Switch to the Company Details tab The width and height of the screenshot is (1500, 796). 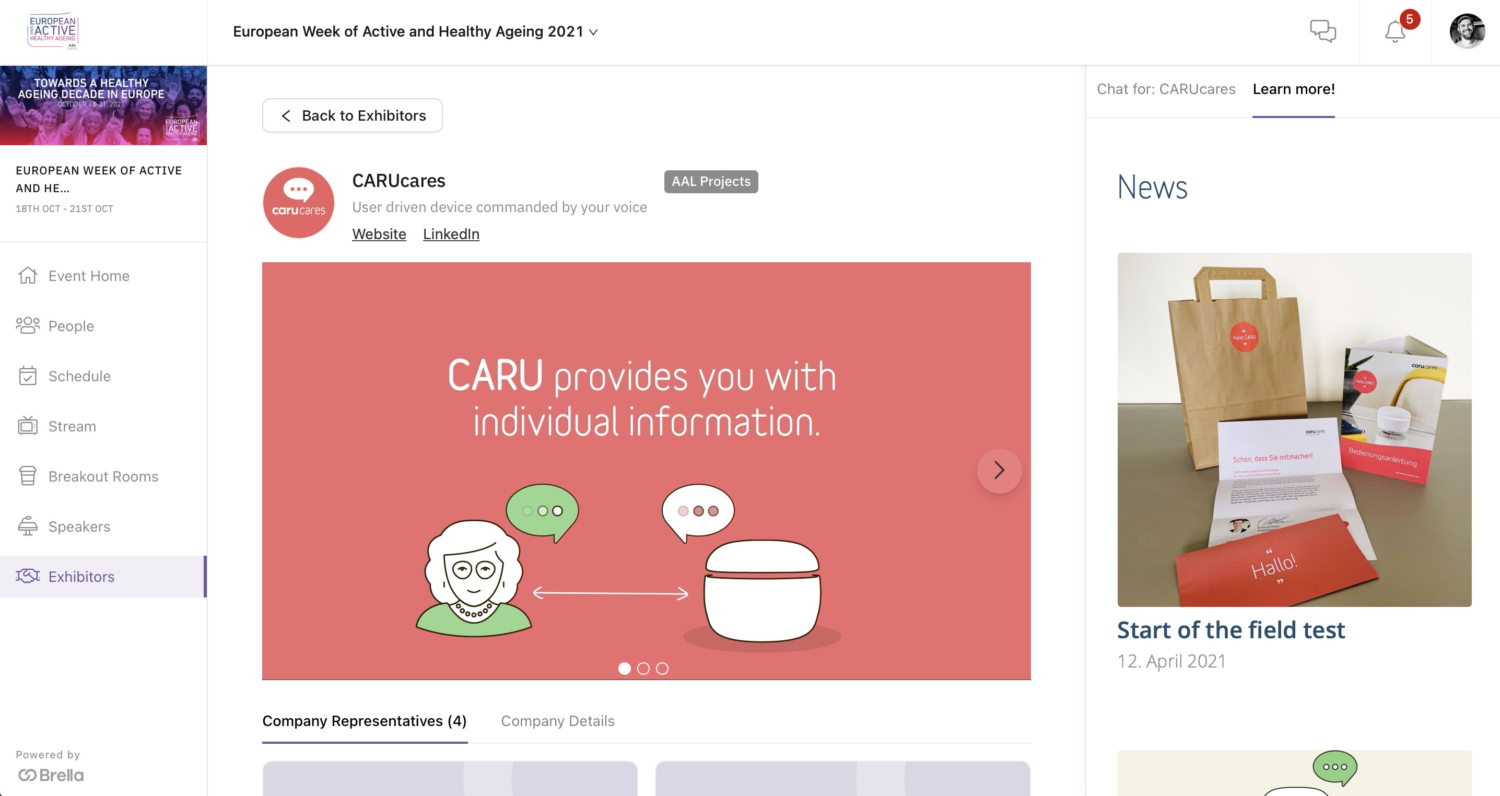[557, 721]
